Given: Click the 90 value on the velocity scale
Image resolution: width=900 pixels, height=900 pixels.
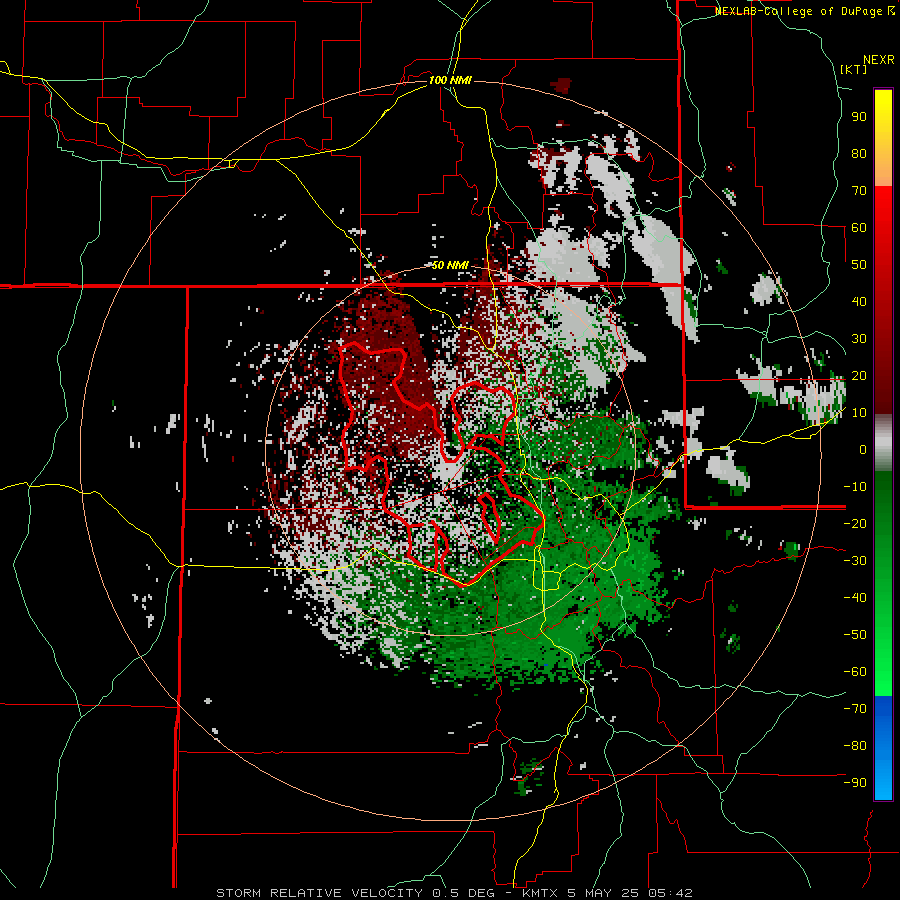Looking at the screenshot, I should click(859, 117).
